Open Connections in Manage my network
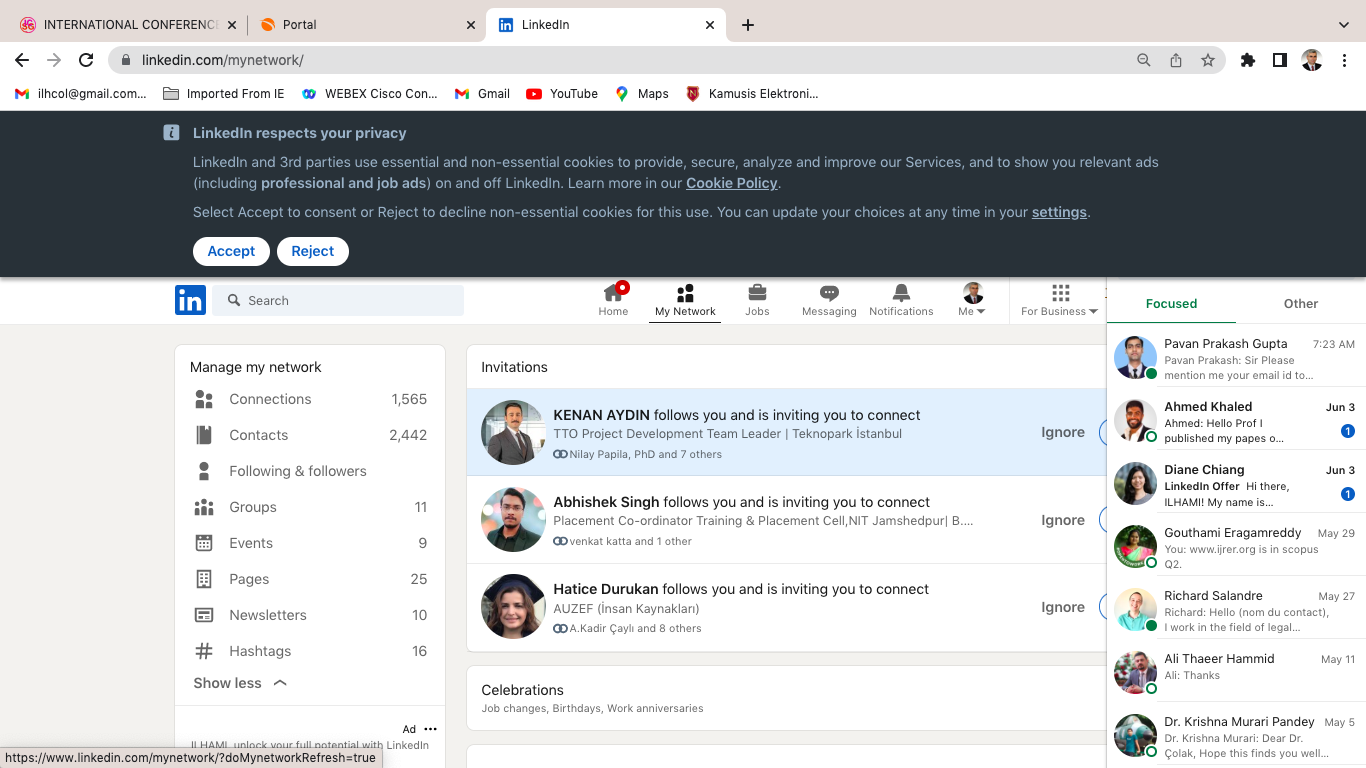1366x768 pixels. coord(310,399)
